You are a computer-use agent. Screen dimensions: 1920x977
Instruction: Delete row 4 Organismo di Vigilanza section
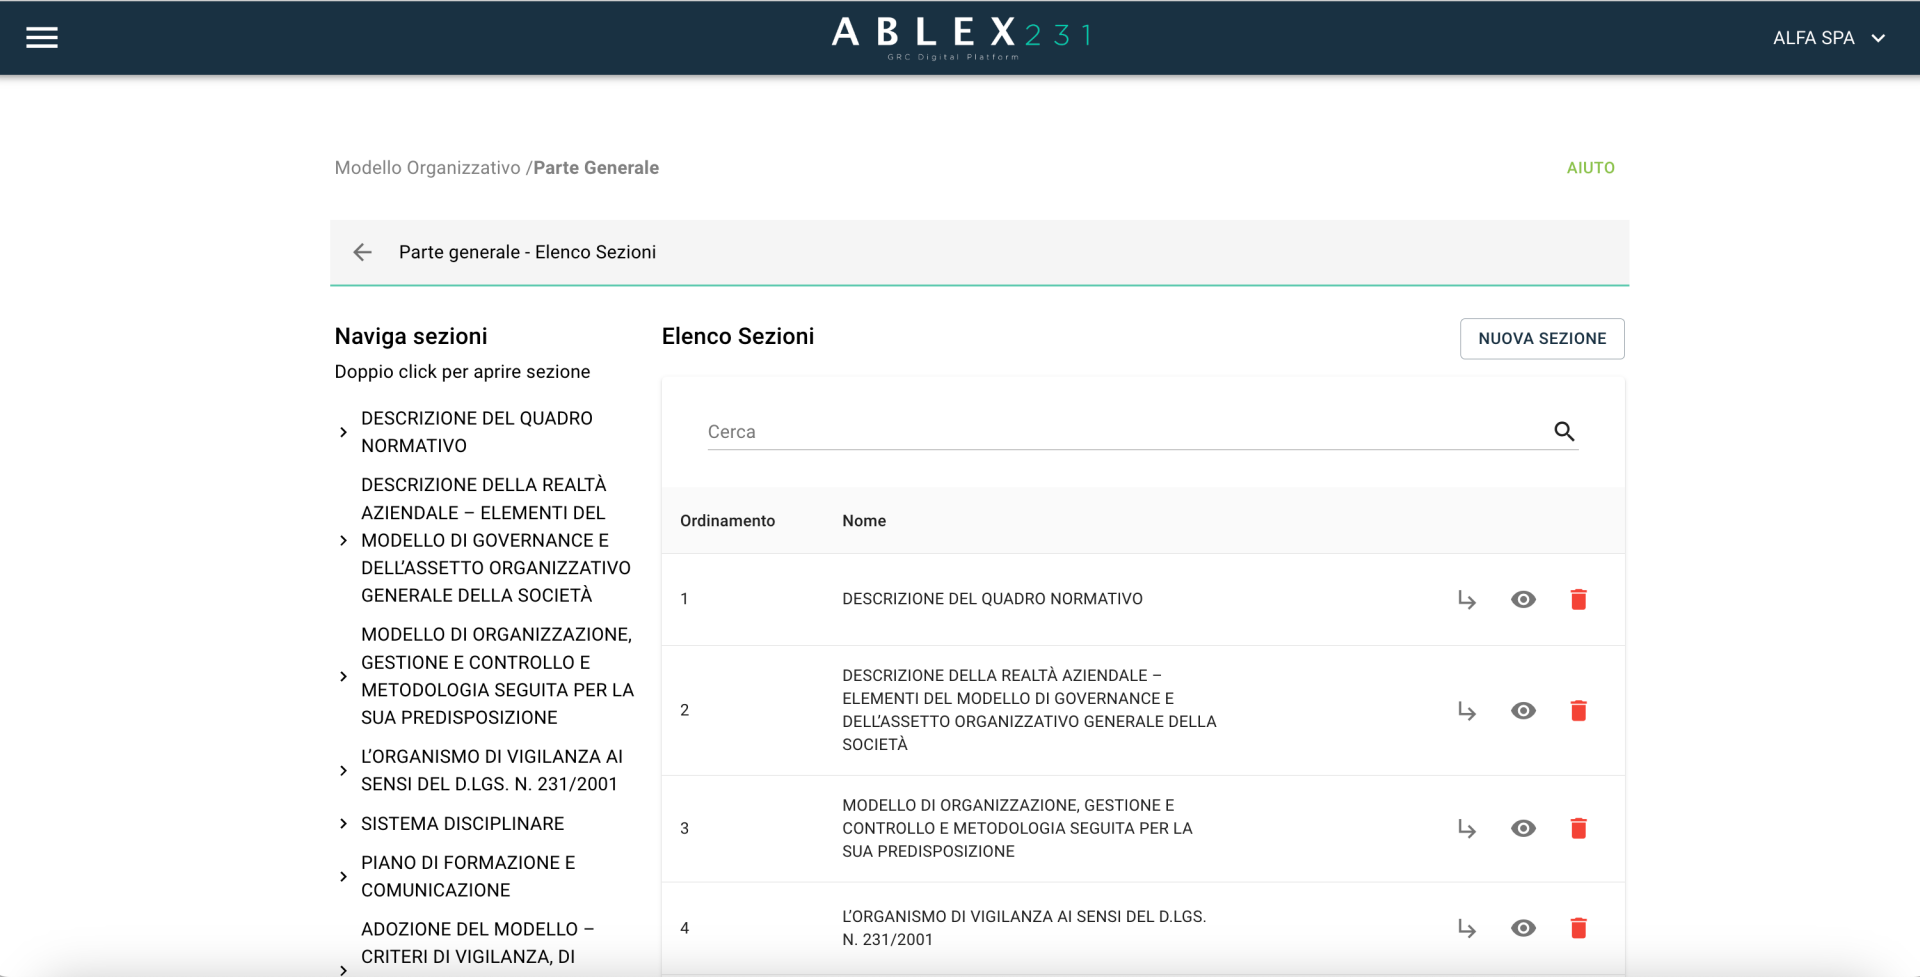point(1578,928)
